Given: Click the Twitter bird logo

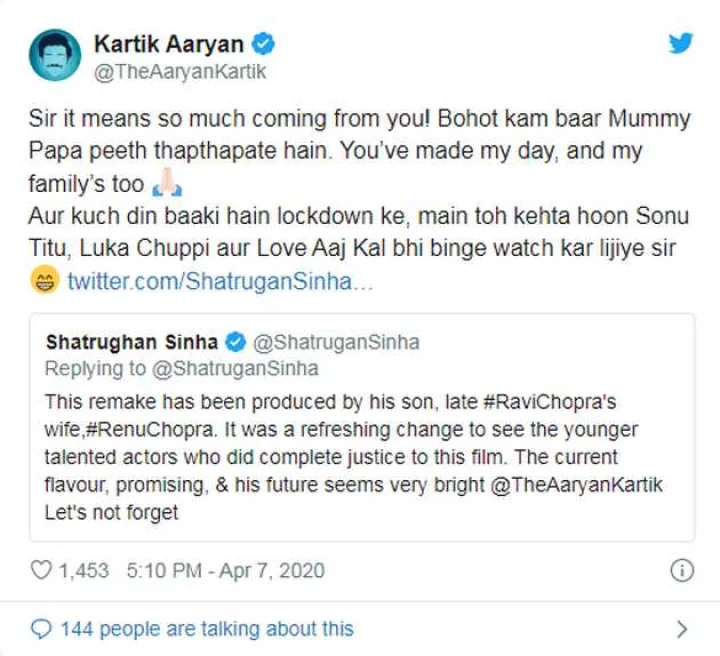Looking at the screenshot, I should pos(681,43).
